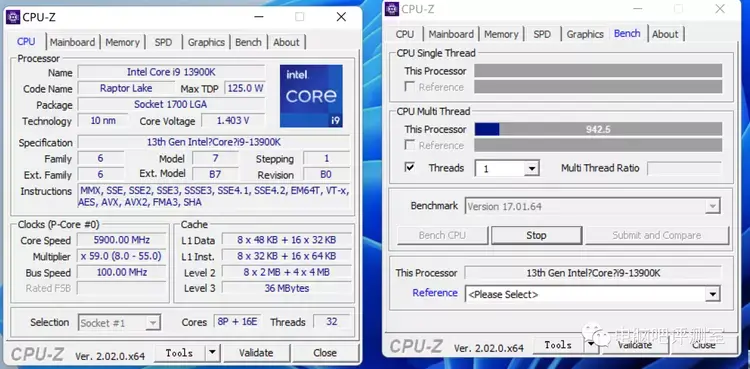Switch to SPD tab in right window
This screenshot has width=750, height=369.
[x=542, y=34]
